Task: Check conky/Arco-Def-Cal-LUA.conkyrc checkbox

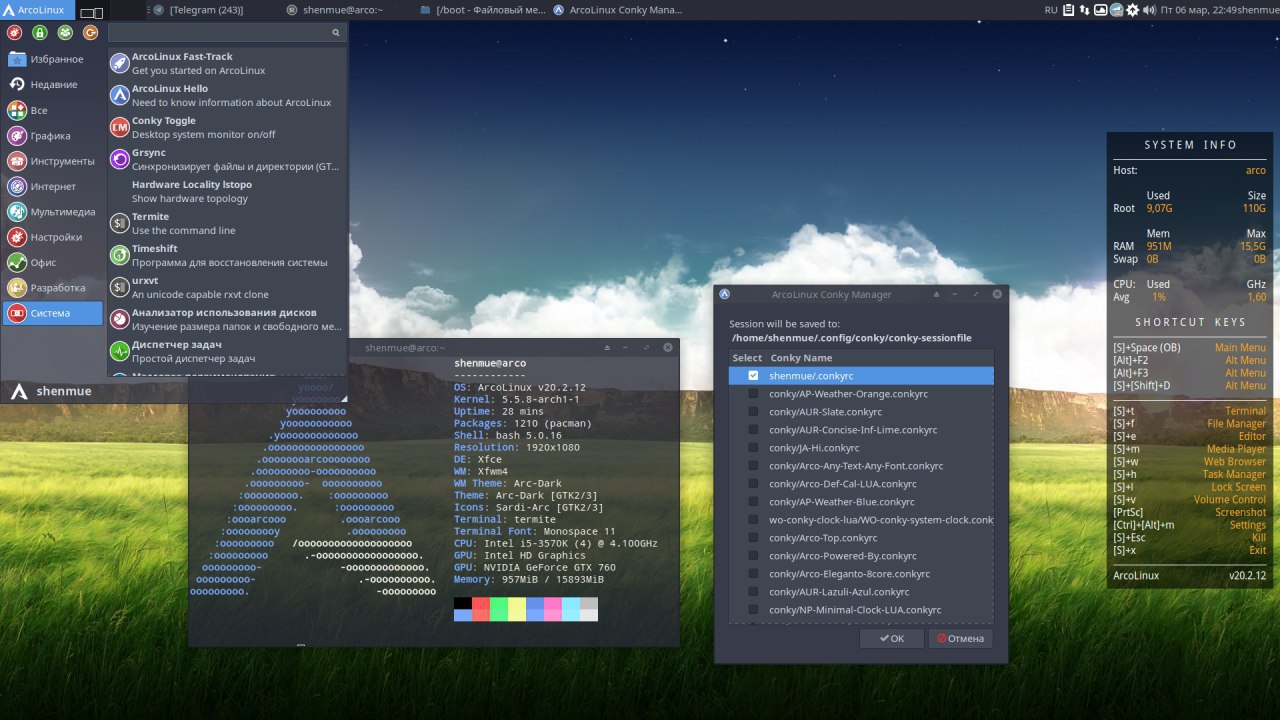Action: pyautogui.click(x=753, y=484)
